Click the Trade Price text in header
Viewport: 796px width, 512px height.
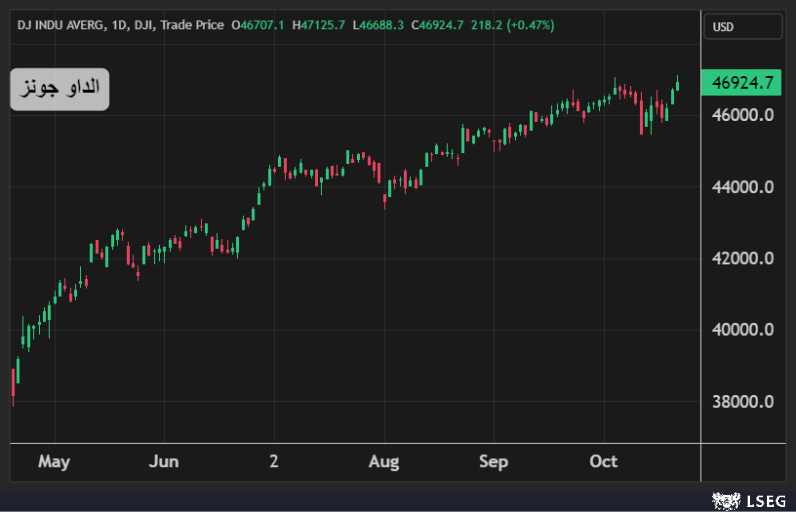click(192, 24)
